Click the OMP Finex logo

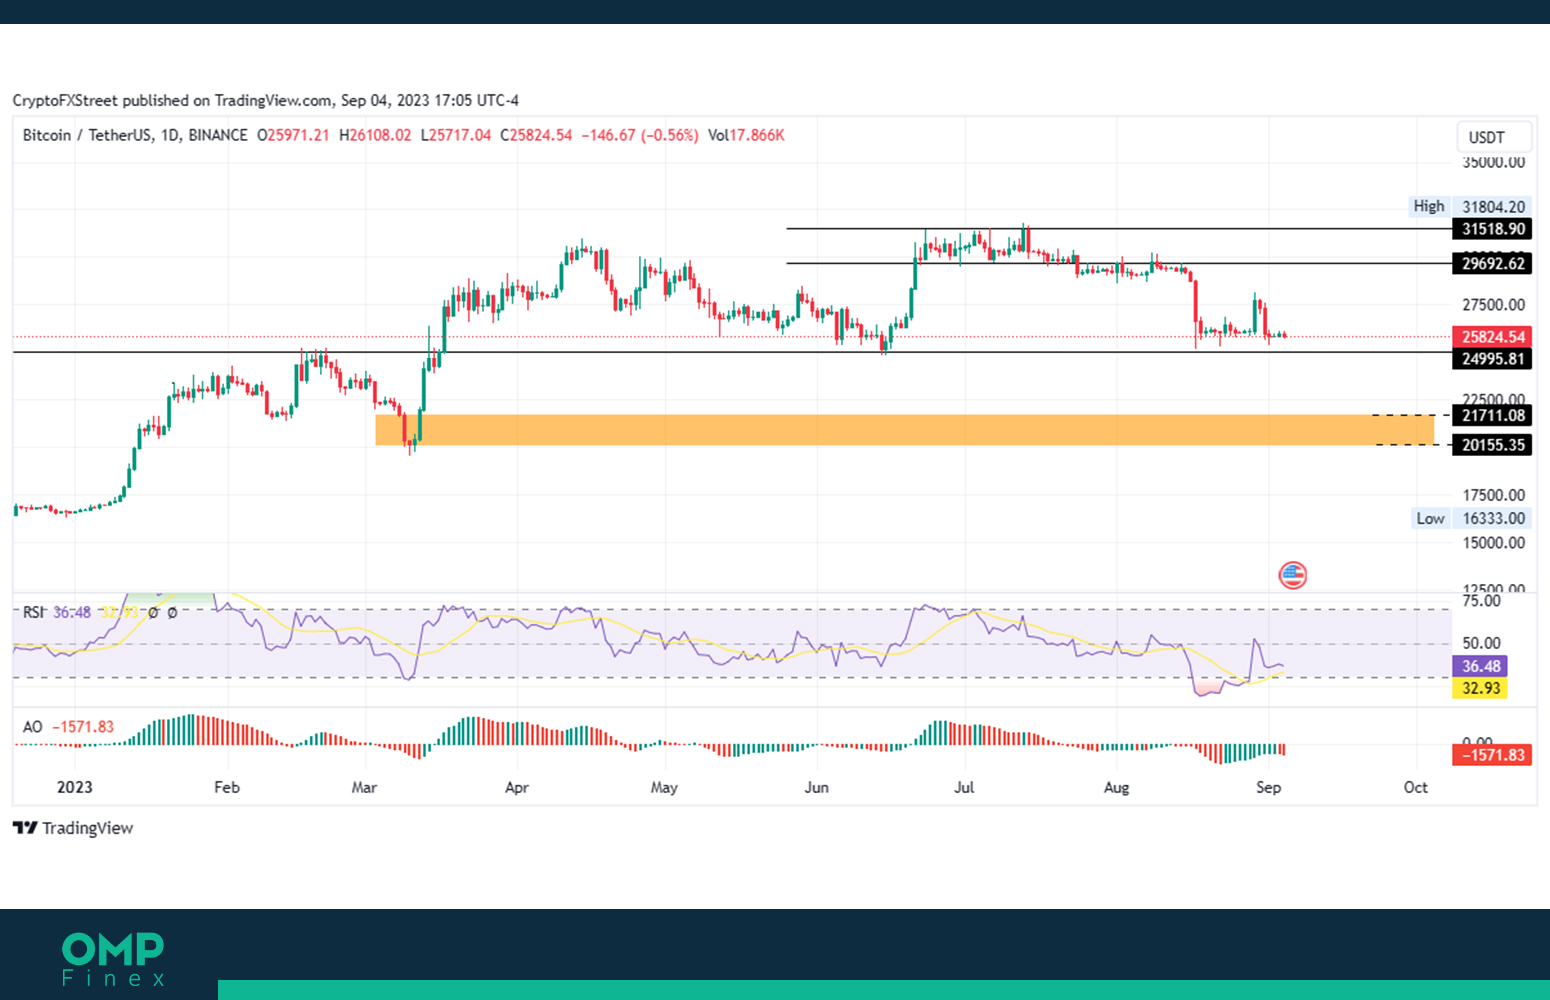tap(113, 960)
